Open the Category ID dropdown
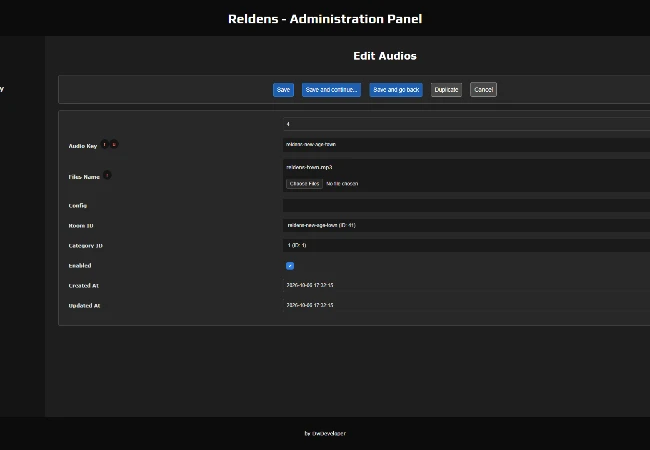Viewport: 650px width, 450px height. [x=466, y=245]
